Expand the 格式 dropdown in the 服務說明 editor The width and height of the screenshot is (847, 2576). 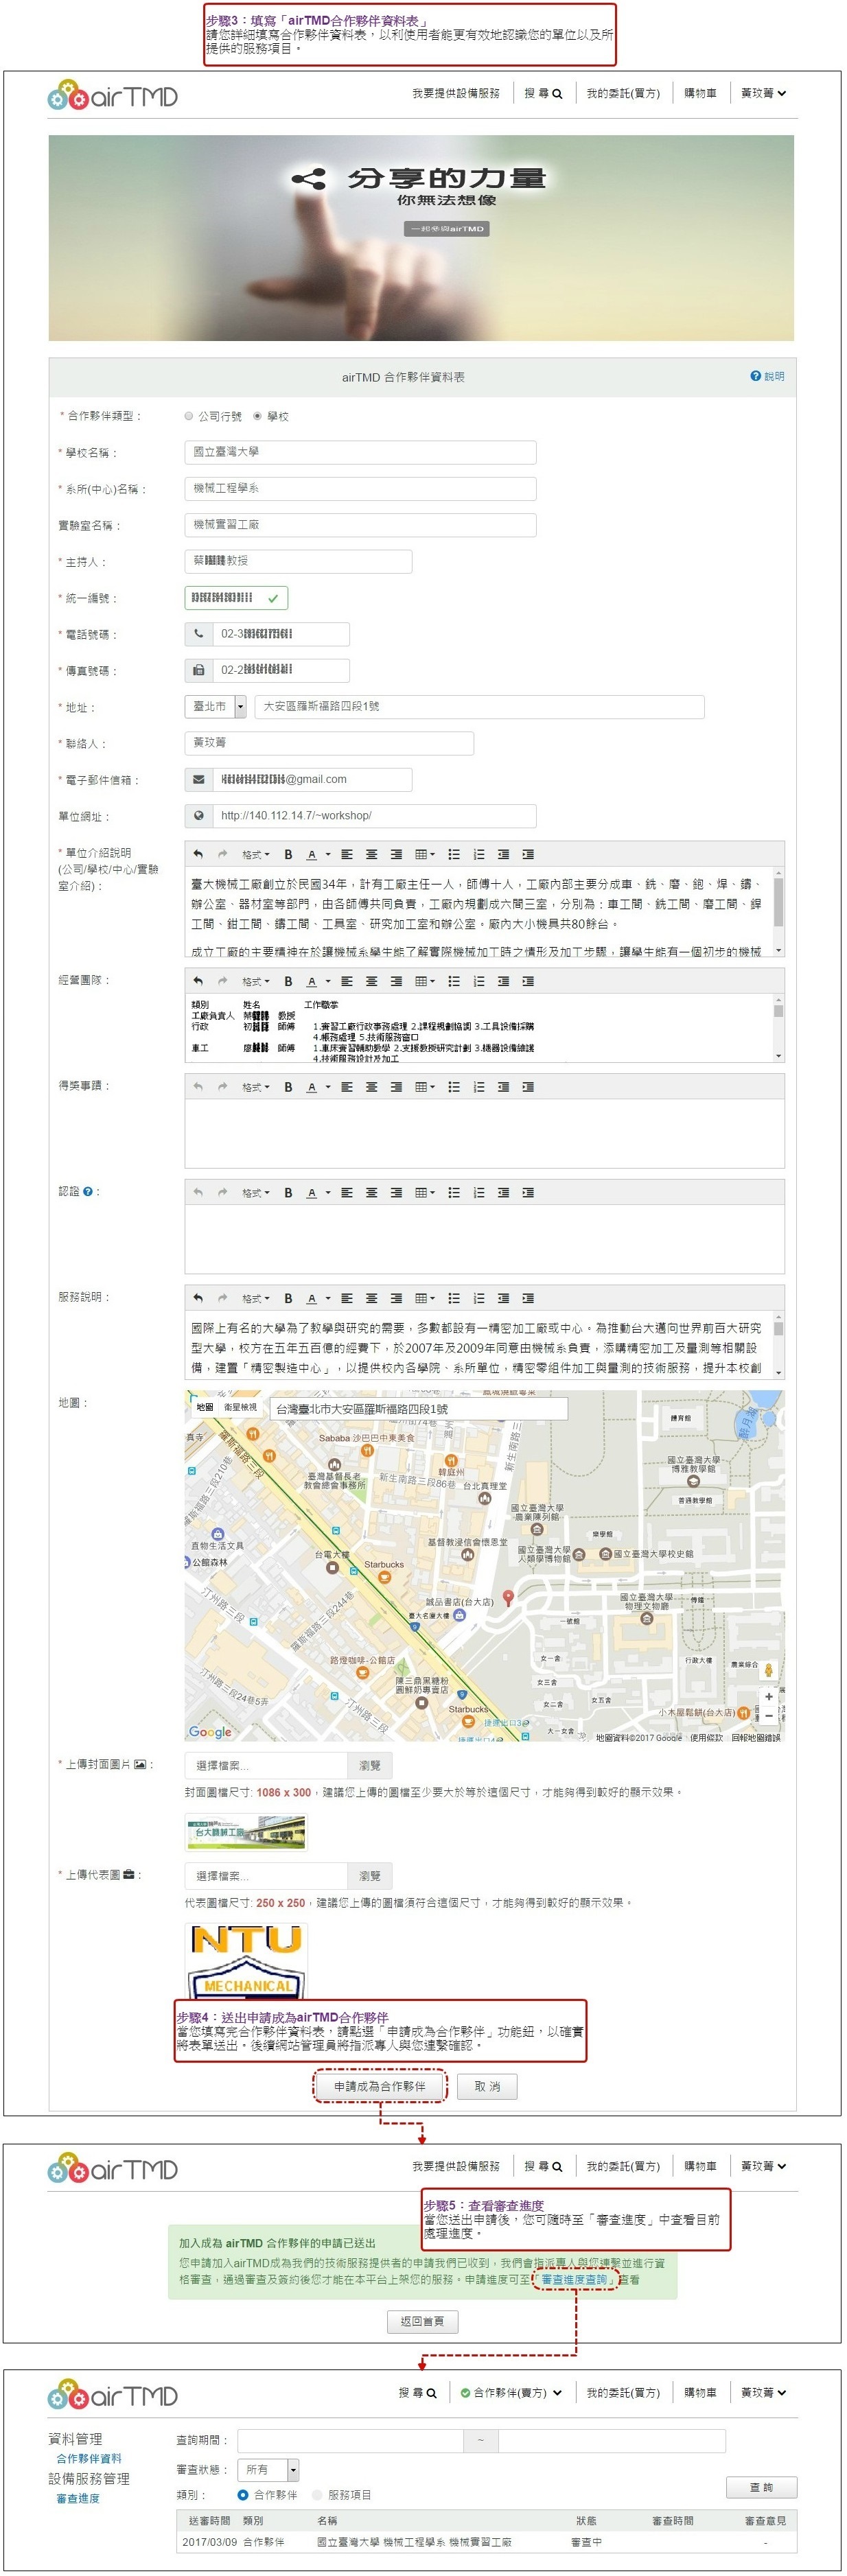[x=255, y=1299]
